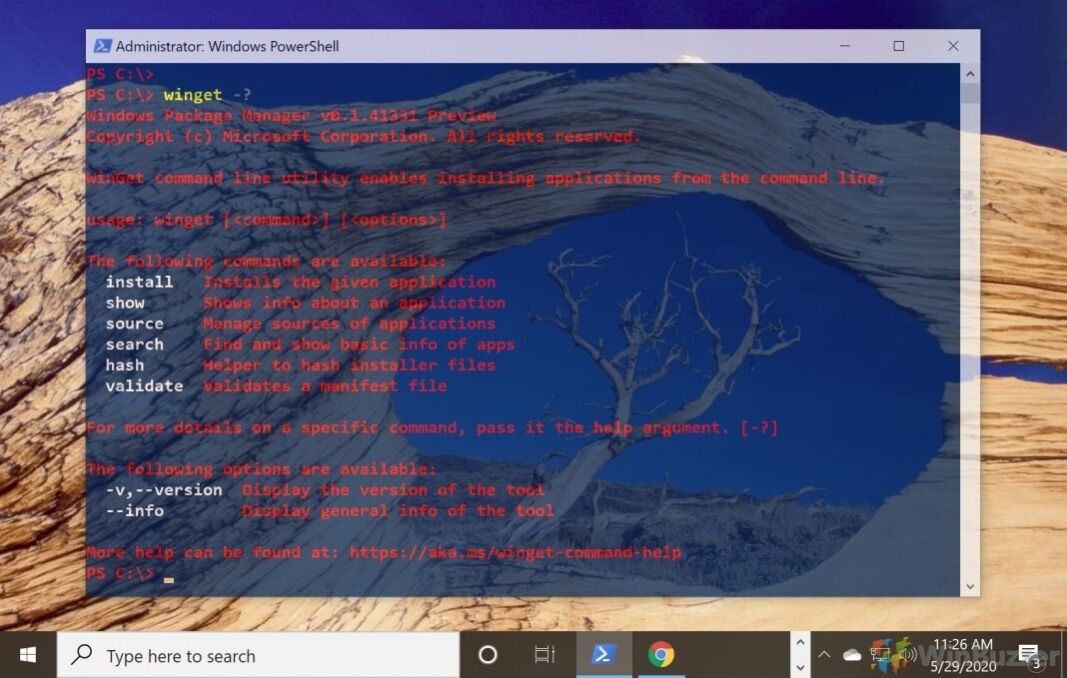This screenshot has width=1067, height=678.
Task: Click the PowerShell vertical scrollbar thumb
Action: tap(970, 94)
